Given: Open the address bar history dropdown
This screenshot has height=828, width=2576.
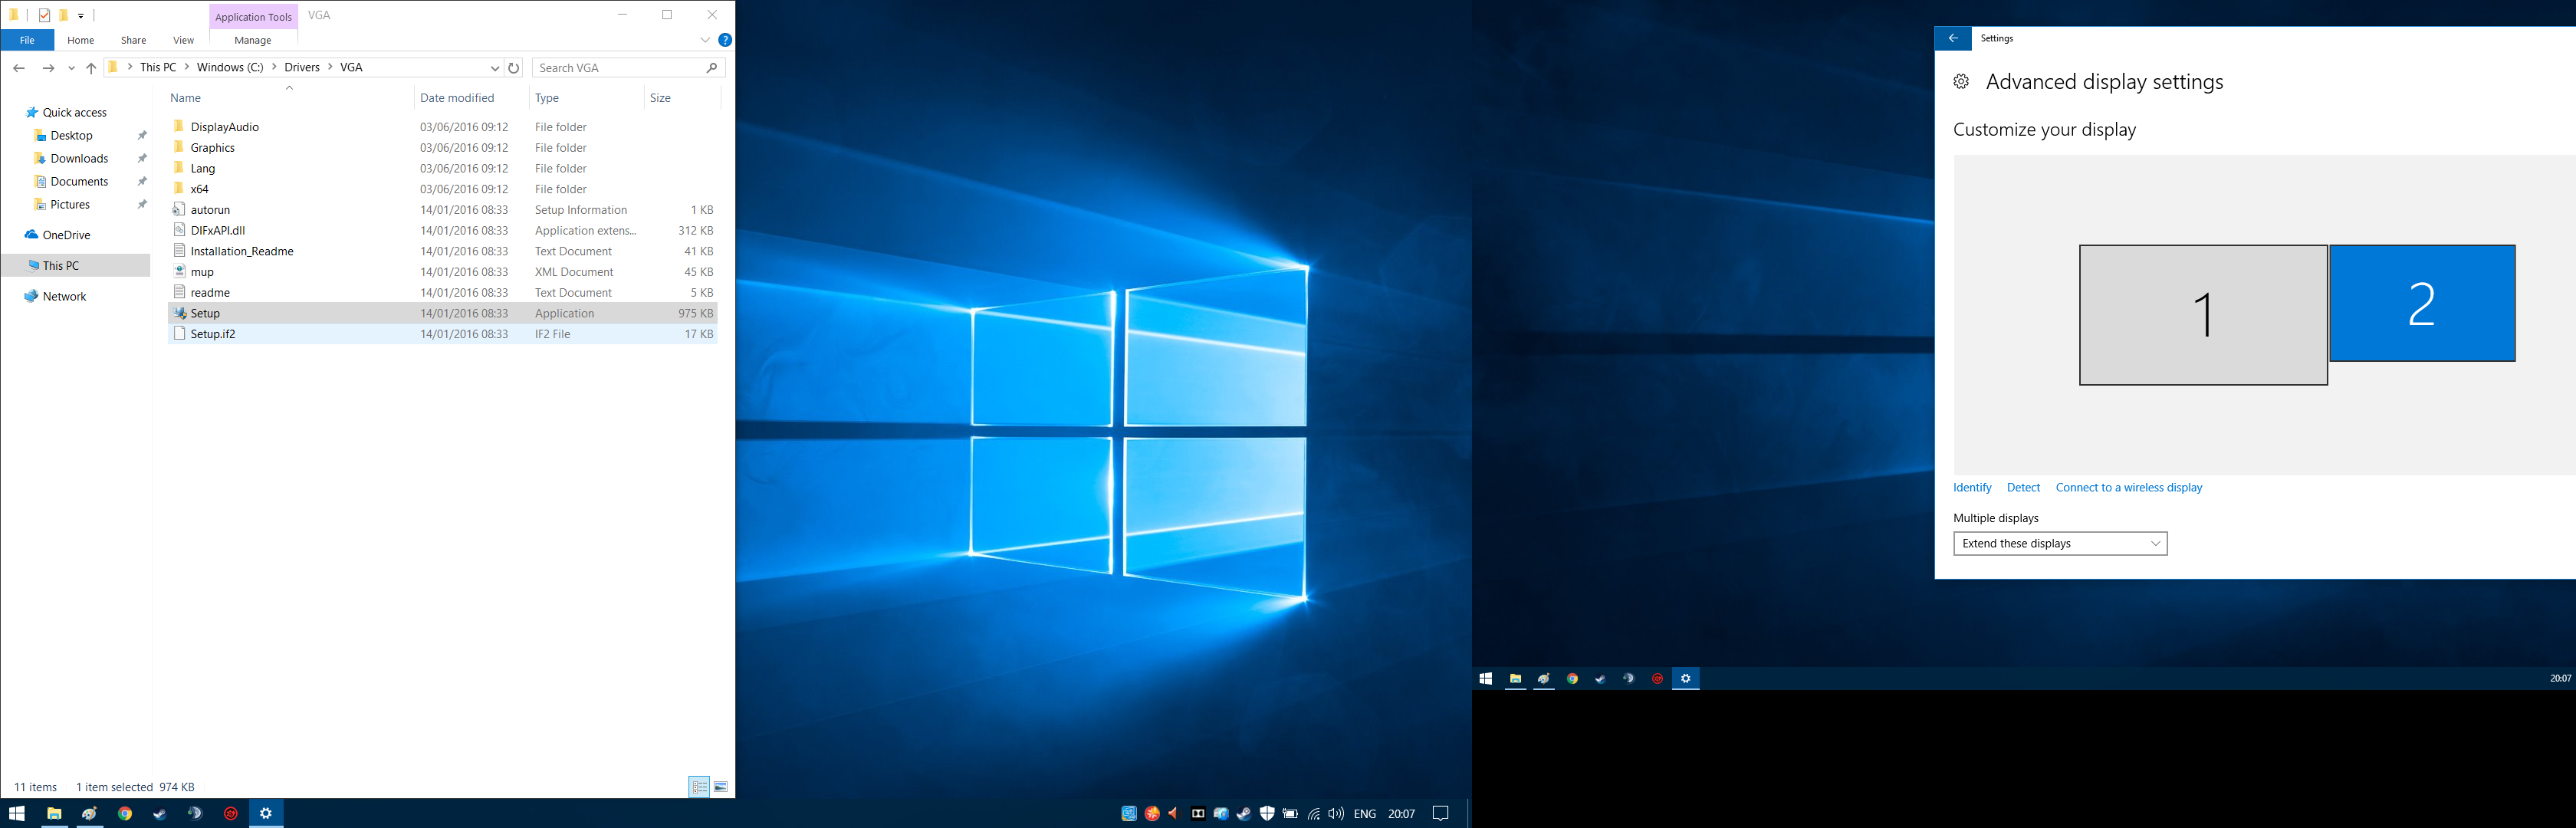Looking at the screenshot, I should point(494,68).
